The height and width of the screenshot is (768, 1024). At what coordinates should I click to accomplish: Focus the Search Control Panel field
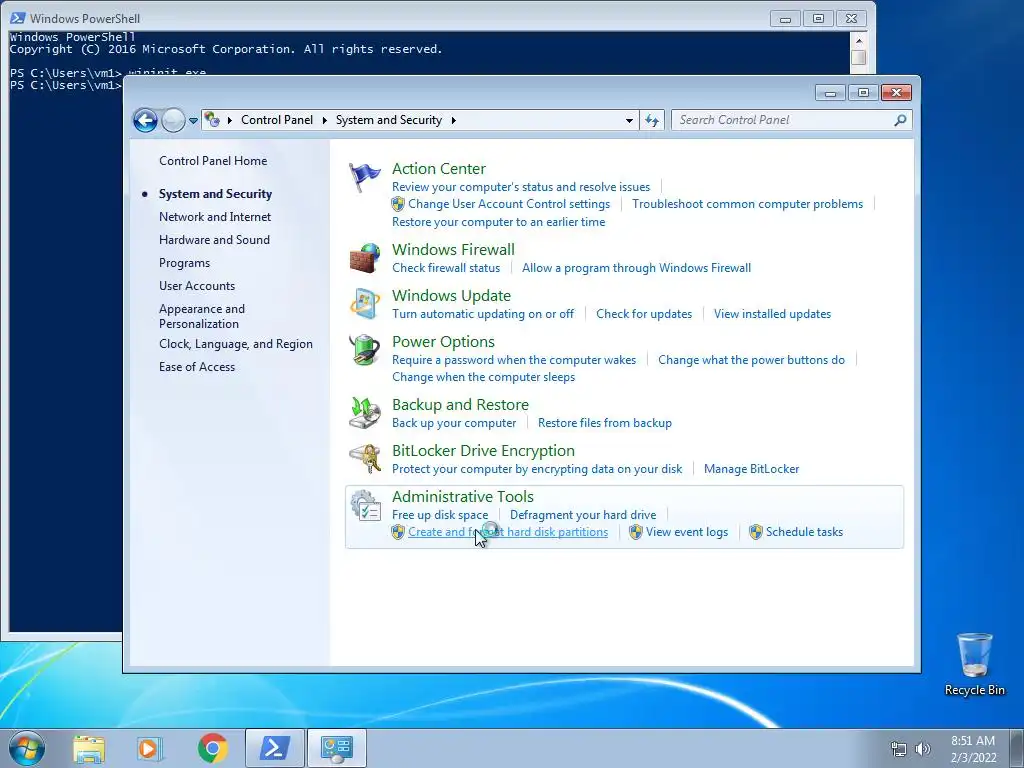coord(791,120)
